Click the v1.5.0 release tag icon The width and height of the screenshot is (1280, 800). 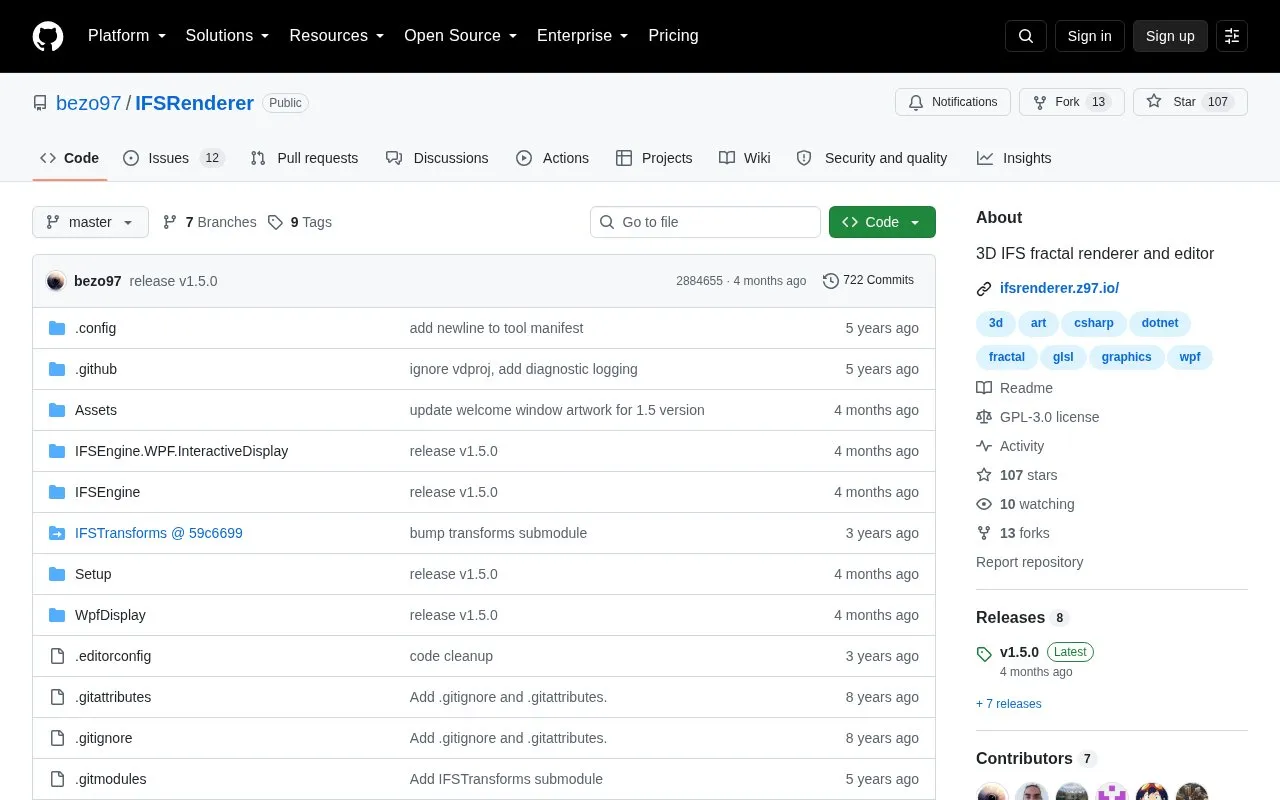click(x=984, y=654)
